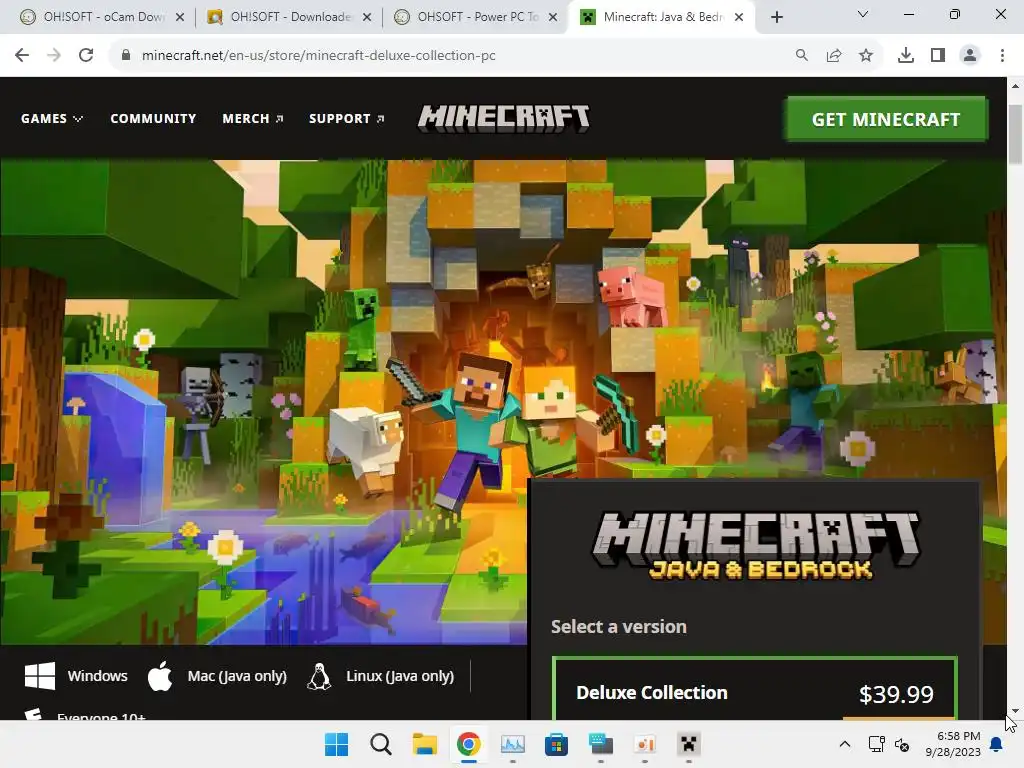Open the oCam recorder taskbar icon
Viewport: 1024px width, 768px height.
645,744
